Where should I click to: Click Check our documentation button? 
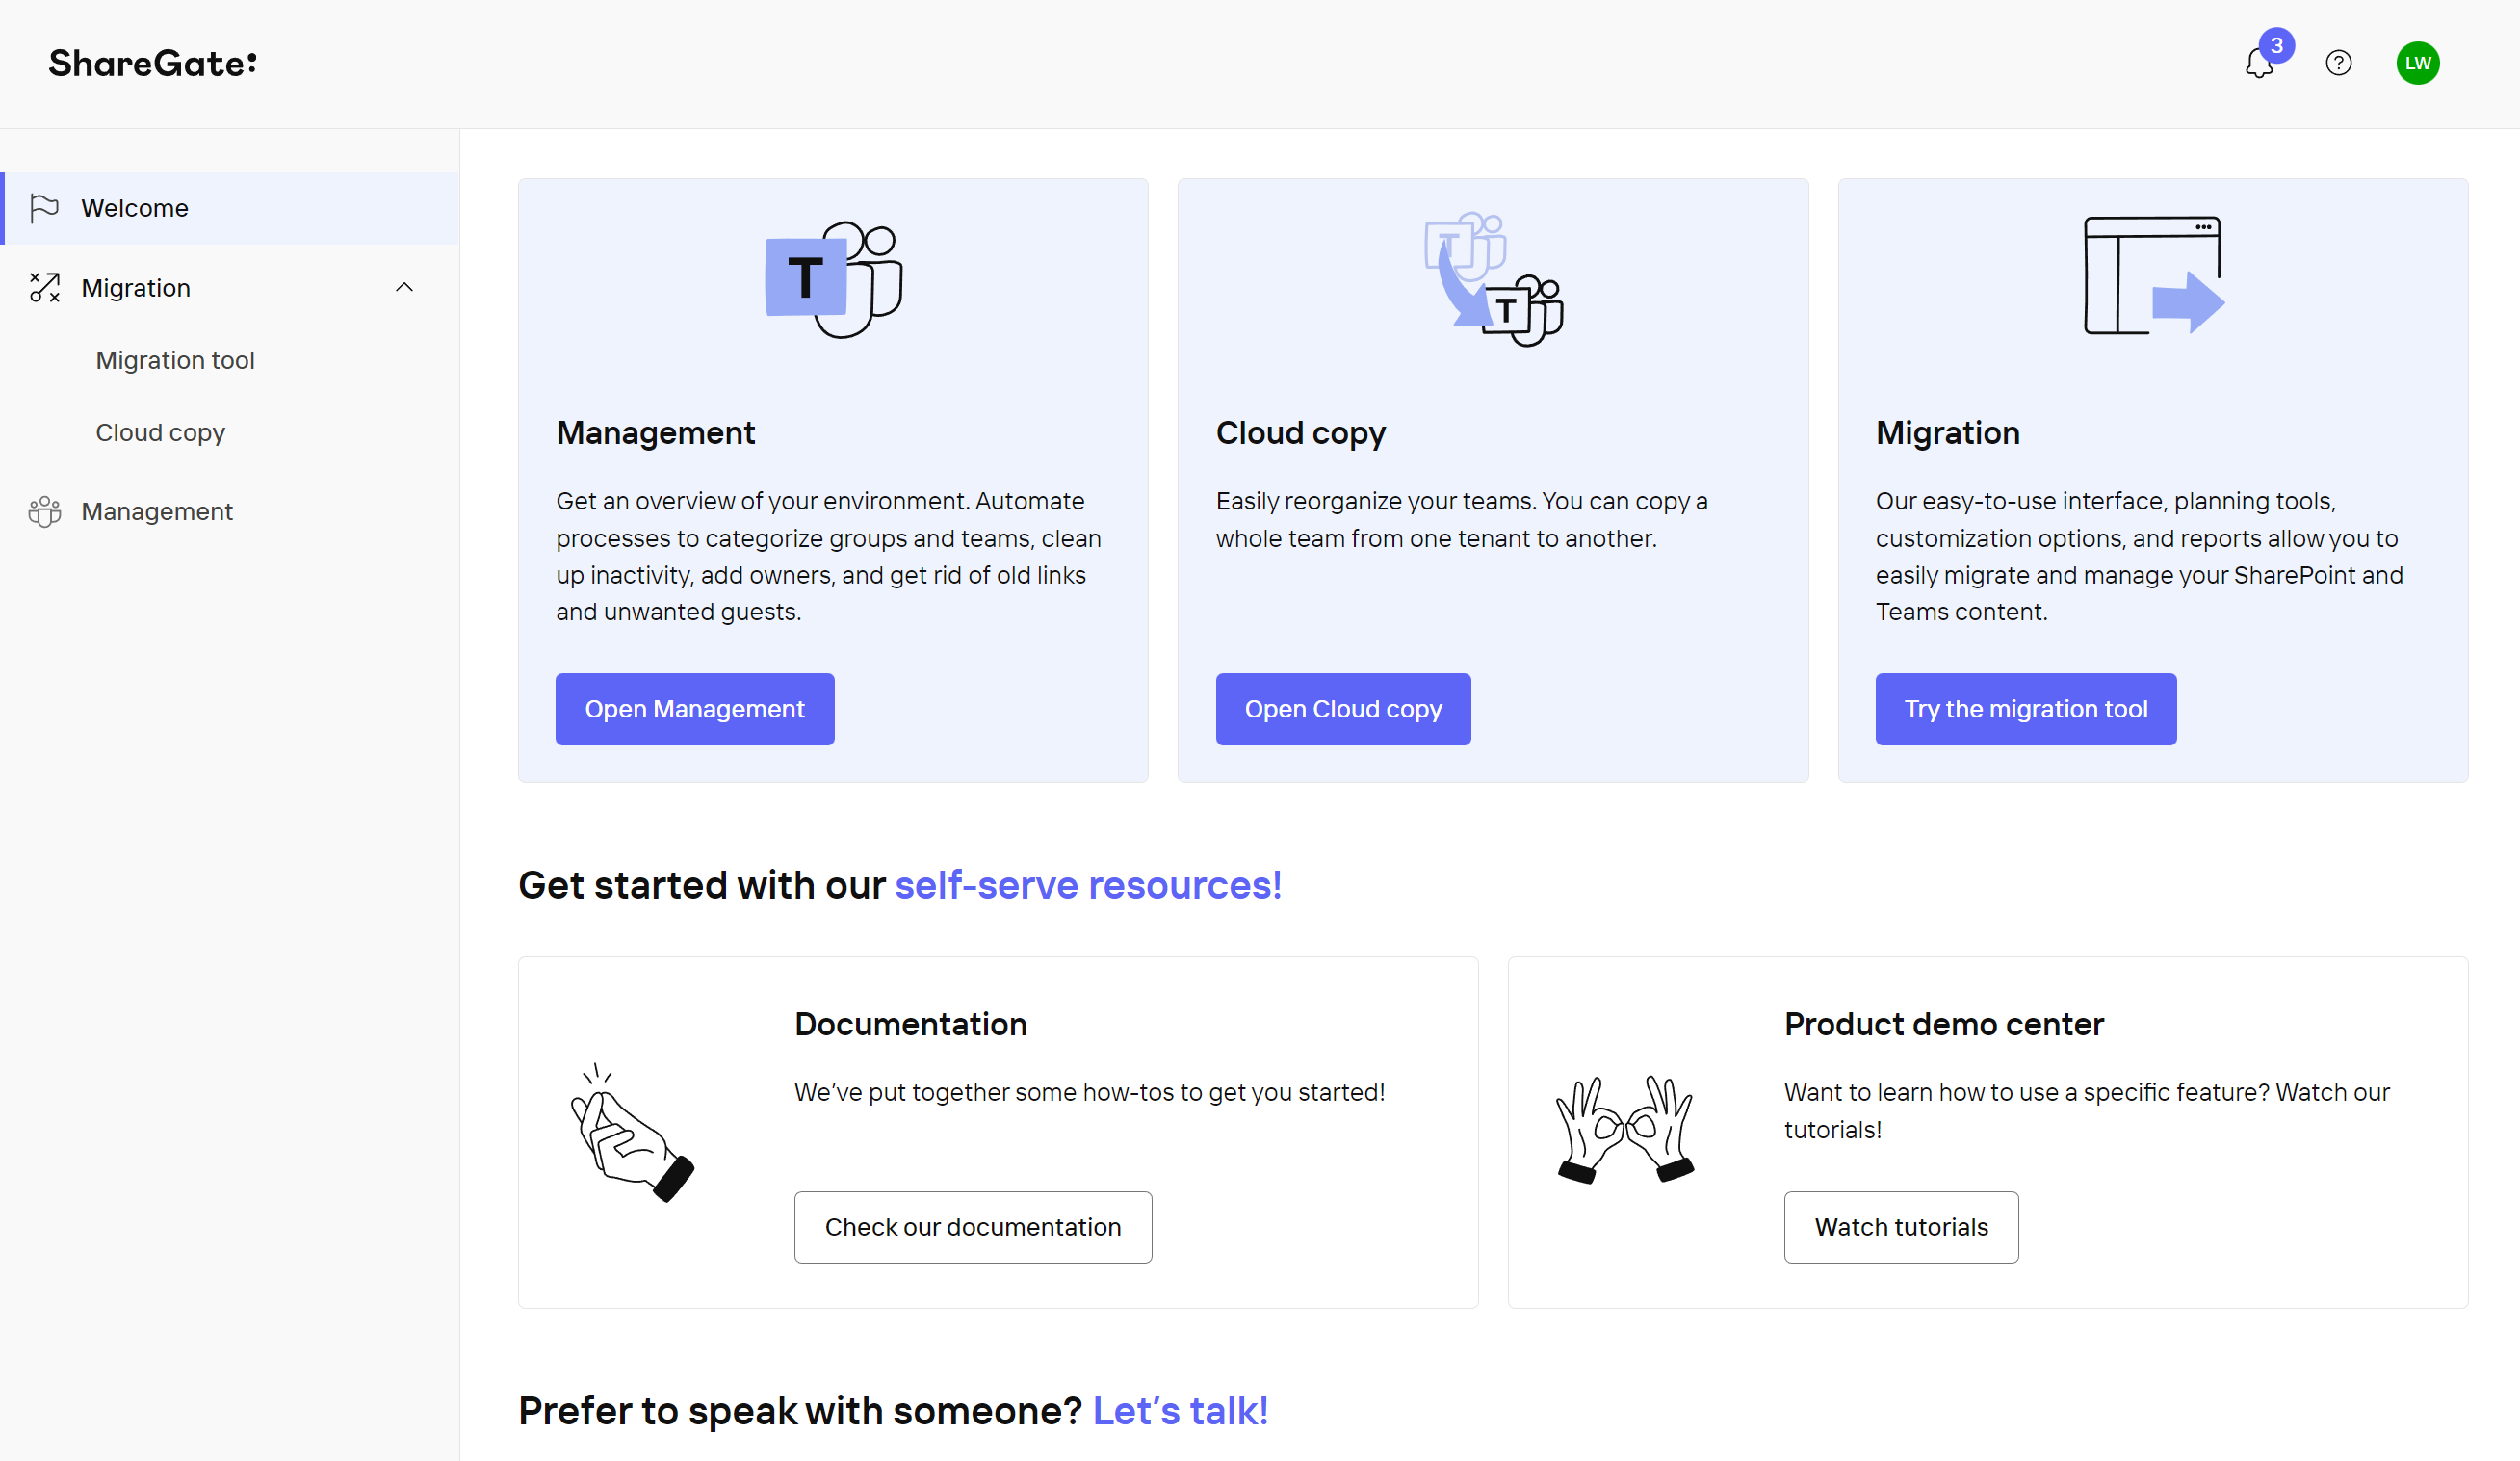click(x=972, y=1227)
